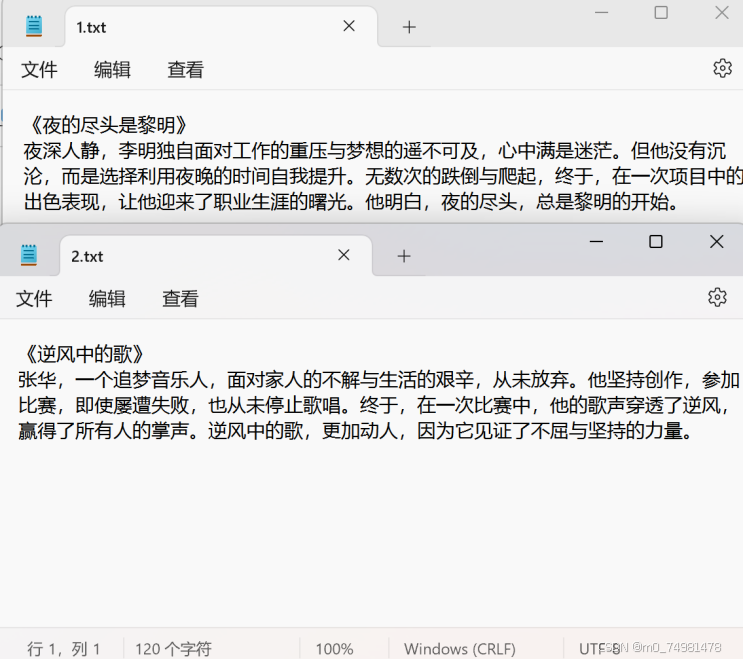Click empty text area below 2.txt content
This screenshot has width=743, height=660.
(372, 535)
